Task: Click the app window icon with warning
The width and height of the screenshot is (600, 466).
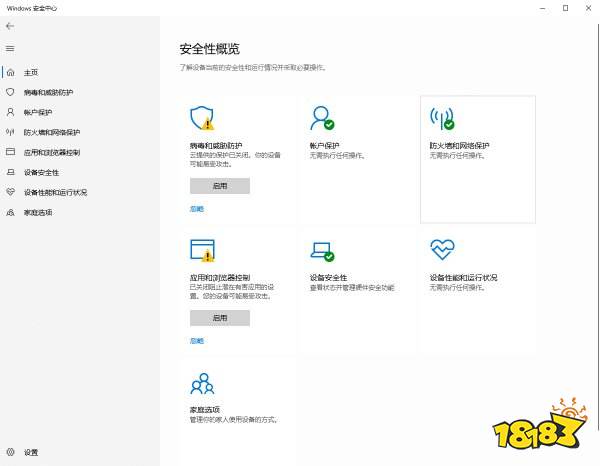Action: tap(202, 251)
